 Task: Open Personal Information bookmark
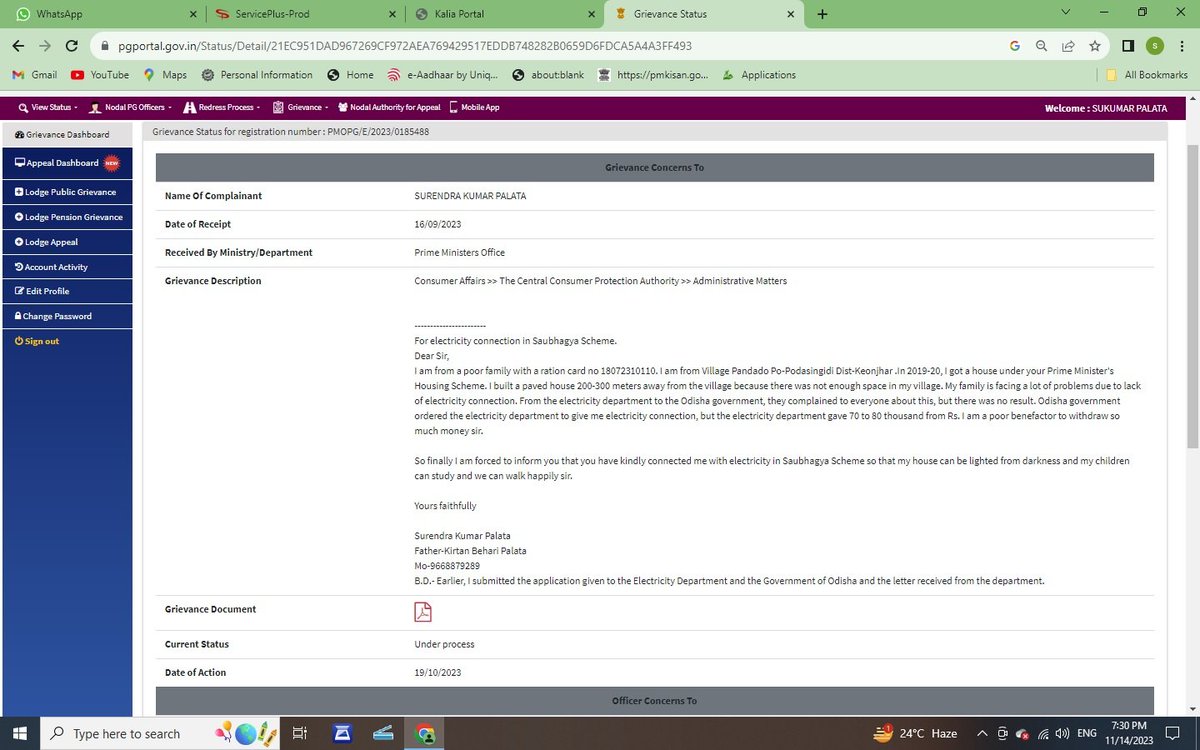[x=256, y=75]
